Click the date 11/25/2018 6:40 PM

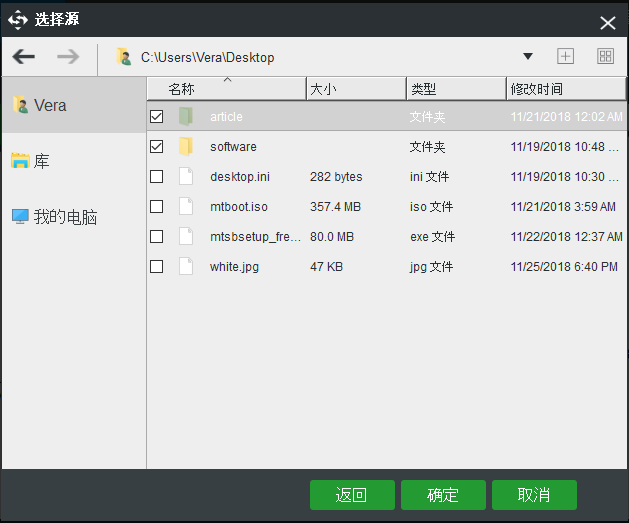[564, 267]
